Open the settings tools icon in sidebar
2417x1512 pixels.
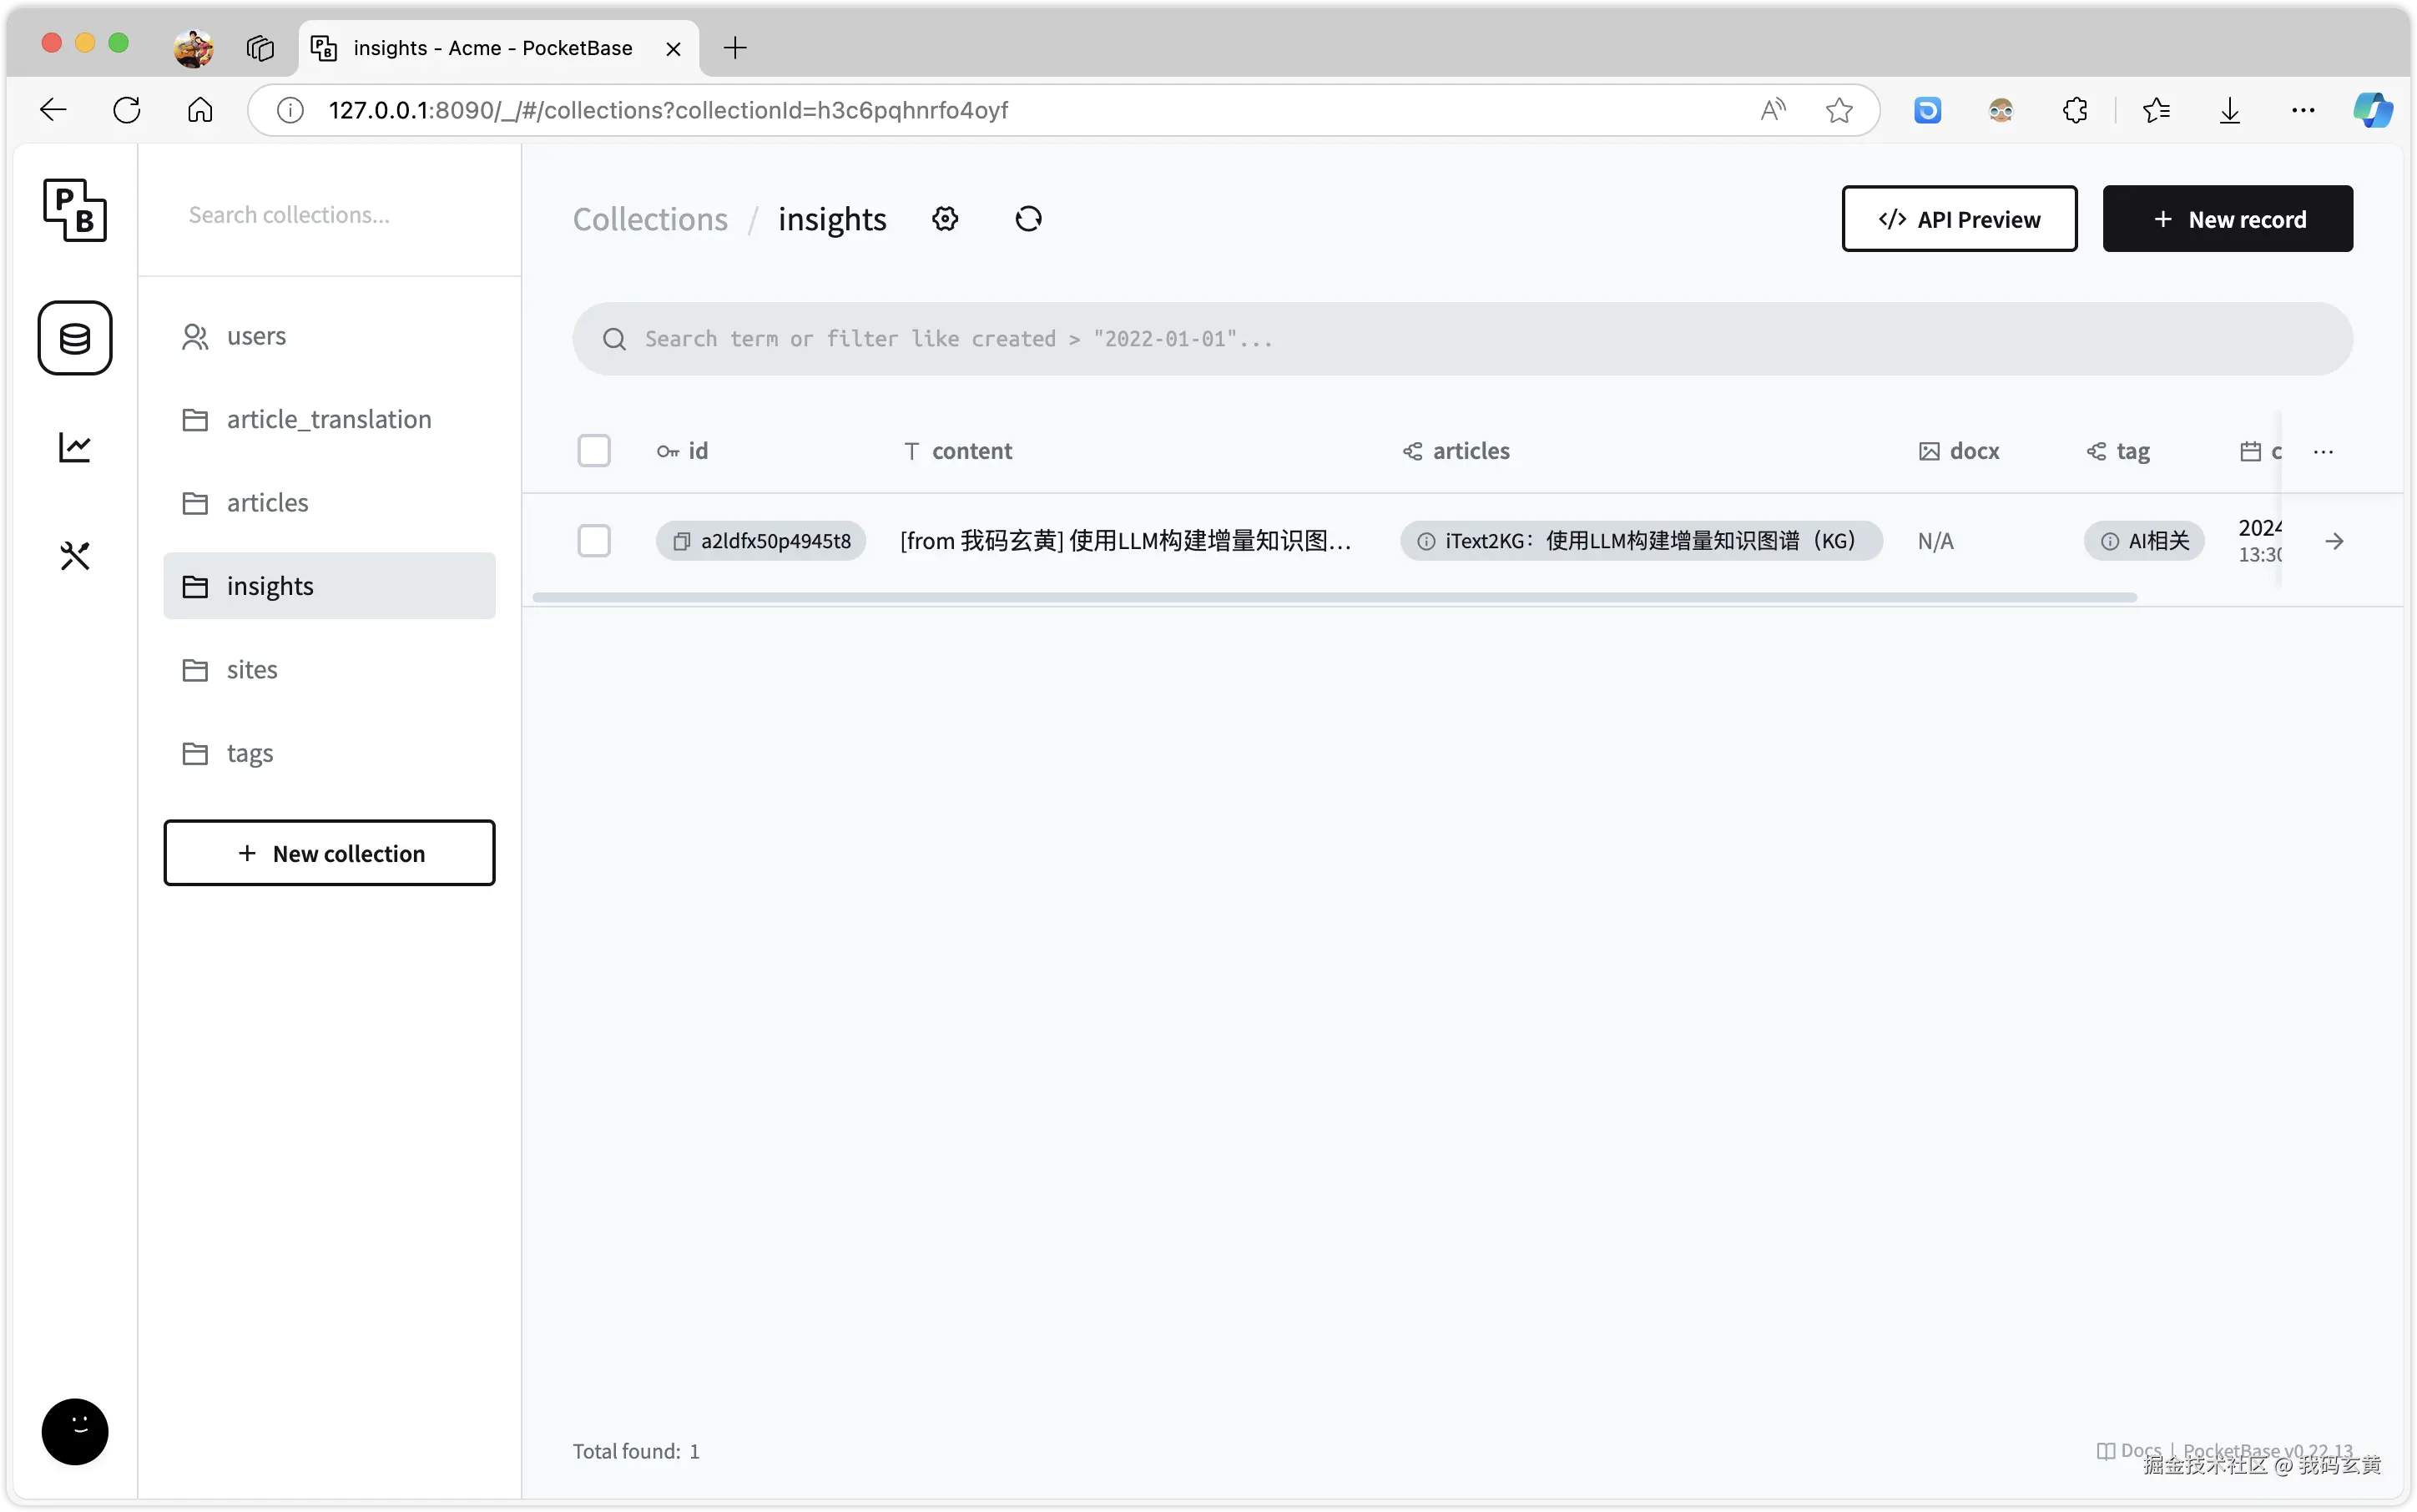(x=75, y=555)
